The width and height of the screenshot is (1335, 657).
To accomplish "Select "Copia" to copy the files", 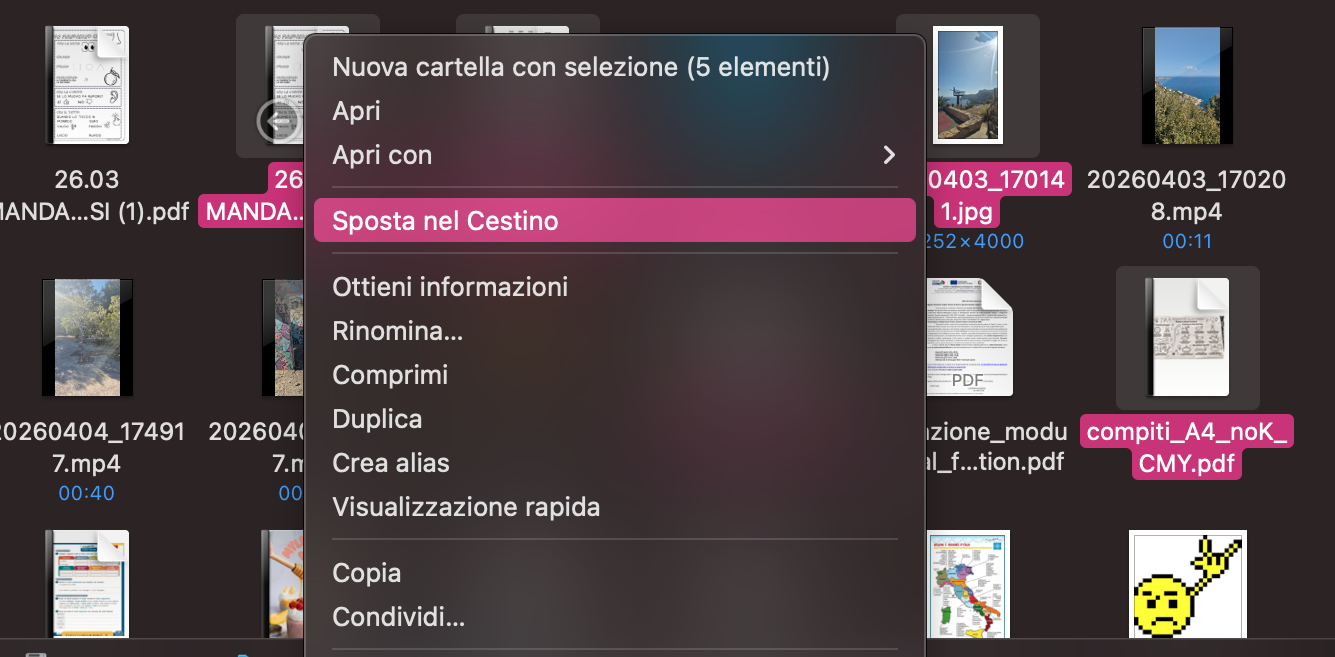I will coord(366,572).
